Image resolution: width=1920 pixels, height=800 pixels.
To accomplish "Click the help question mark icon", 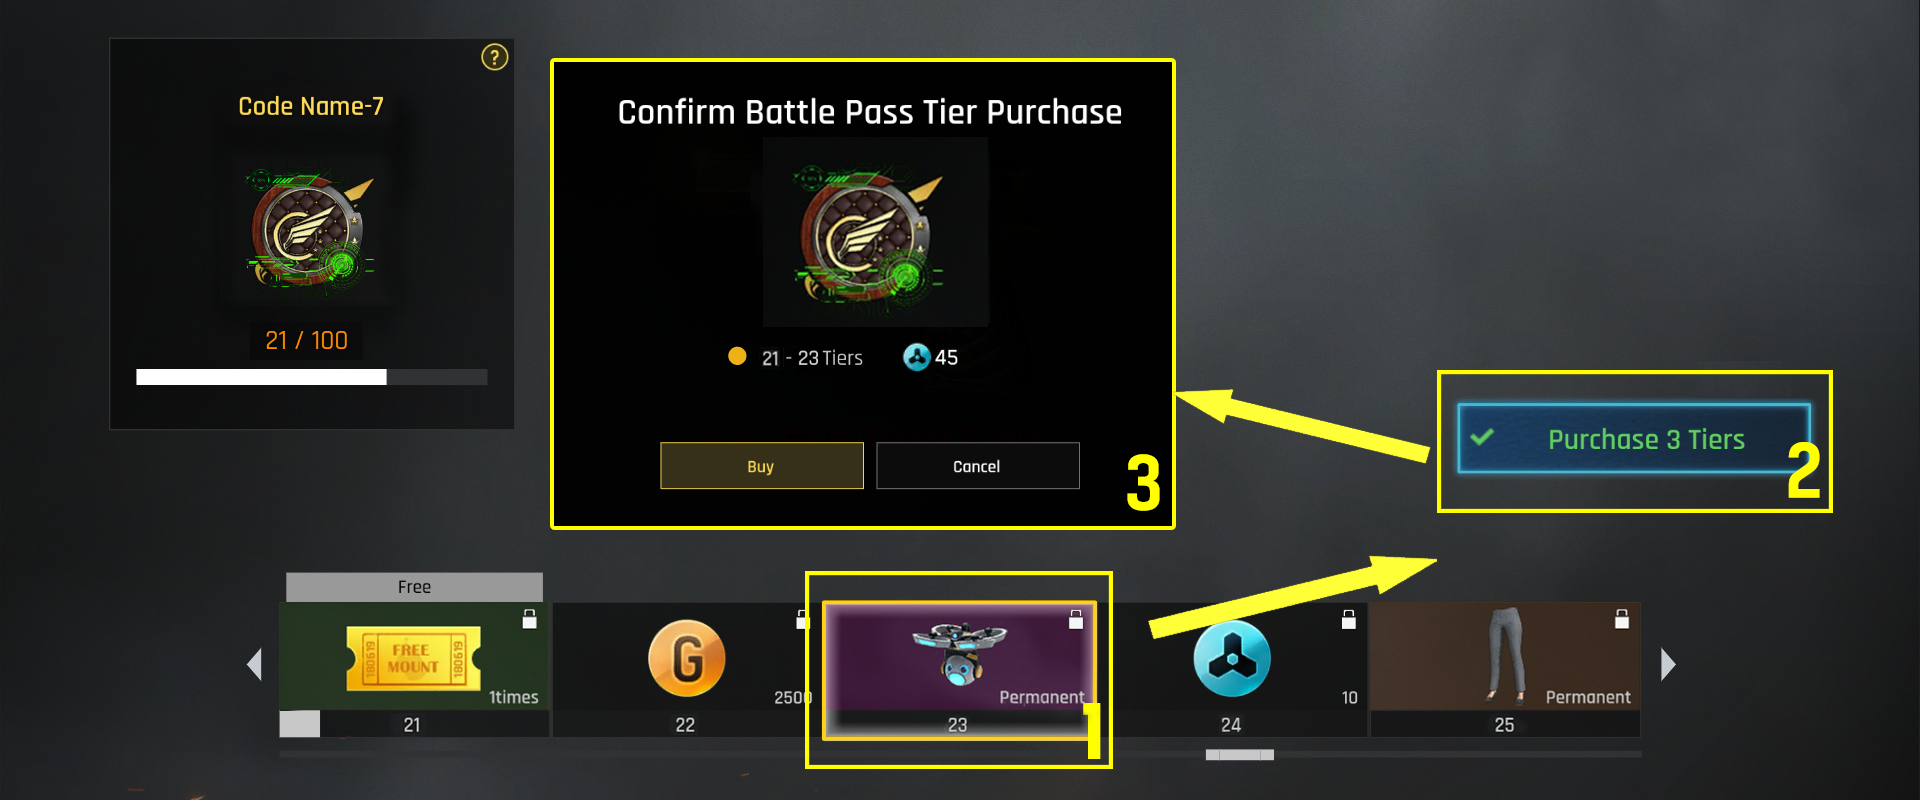I will [494, 57].
